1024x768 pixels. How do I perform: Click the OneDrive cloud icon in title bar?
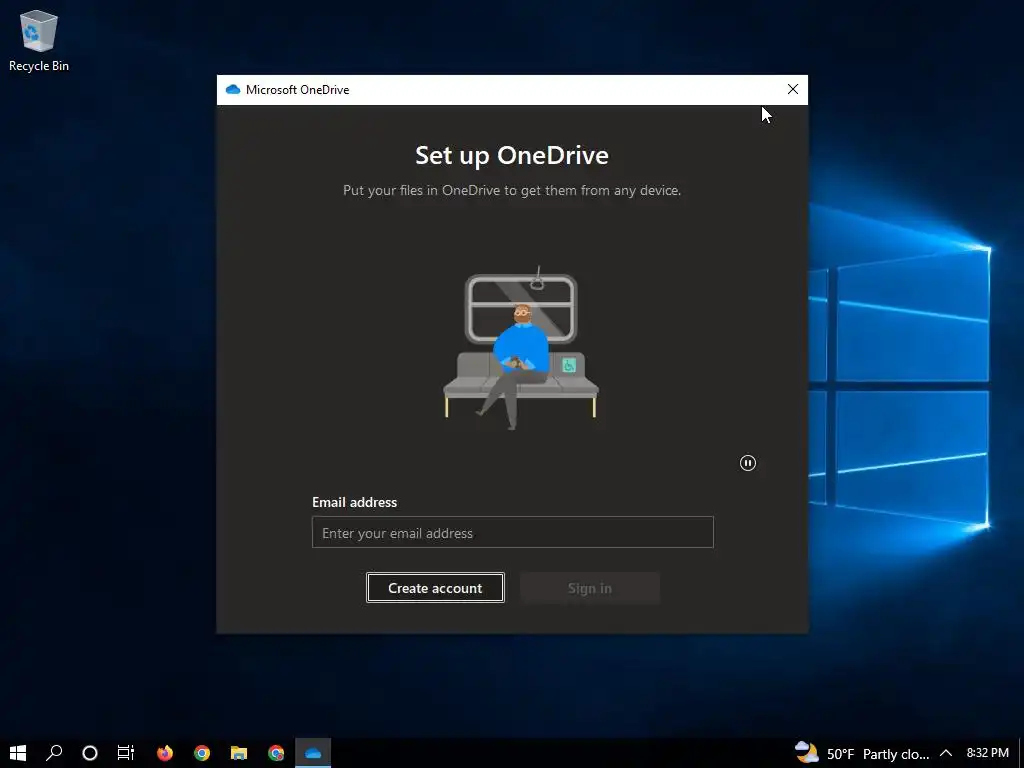pyautogui.click(x=232, y=89)
